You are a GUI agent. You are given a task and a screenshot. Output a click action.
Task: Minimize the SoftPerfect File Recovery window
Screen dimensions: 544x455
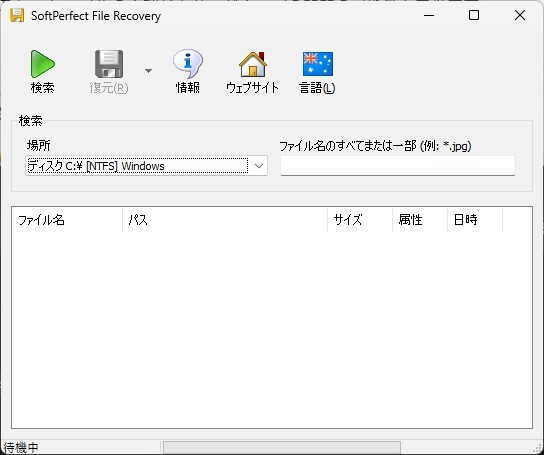429,15
